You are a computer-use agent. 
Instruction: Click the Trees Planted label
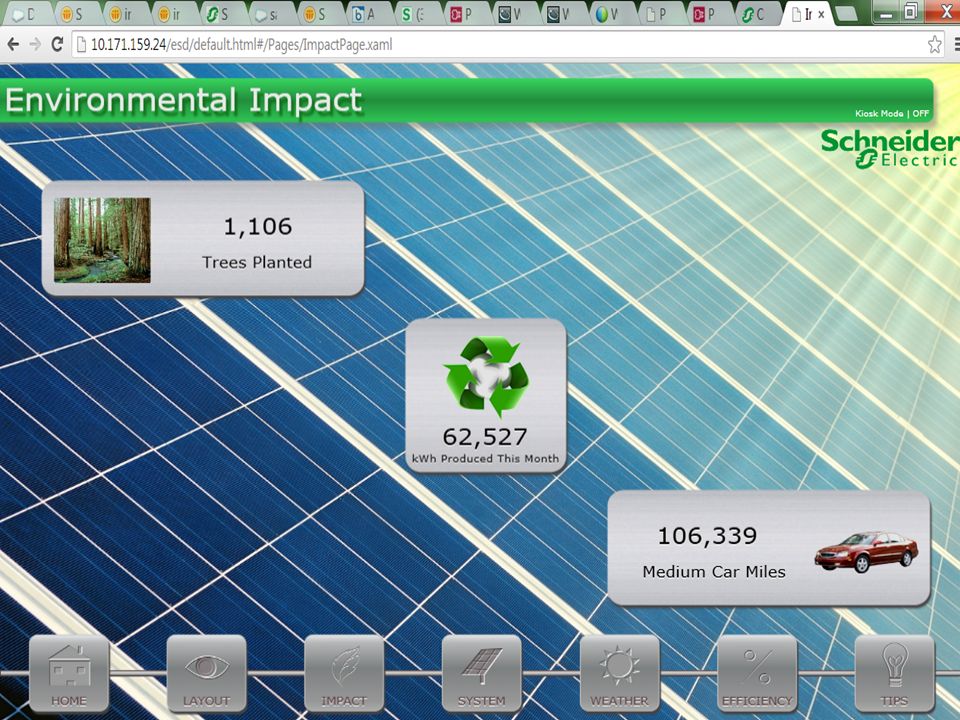click(x=257, y=262)
